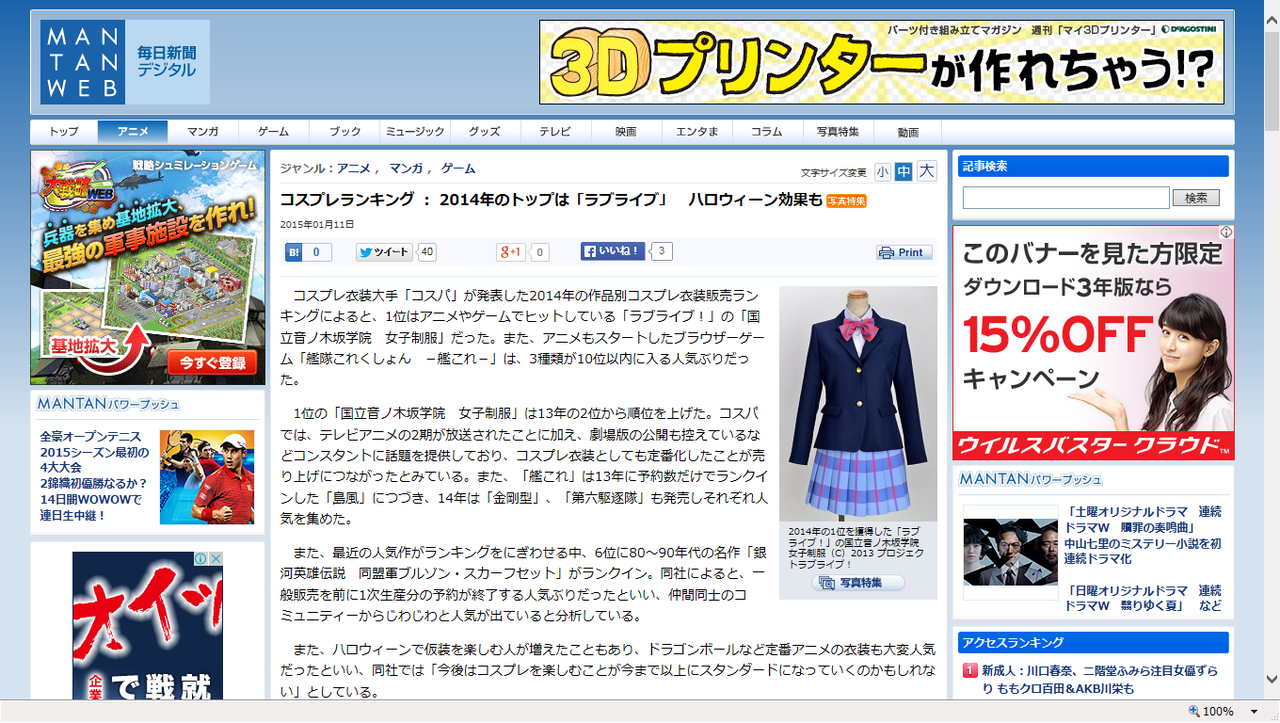Set text size to medium 中

[x=904, y=172]
